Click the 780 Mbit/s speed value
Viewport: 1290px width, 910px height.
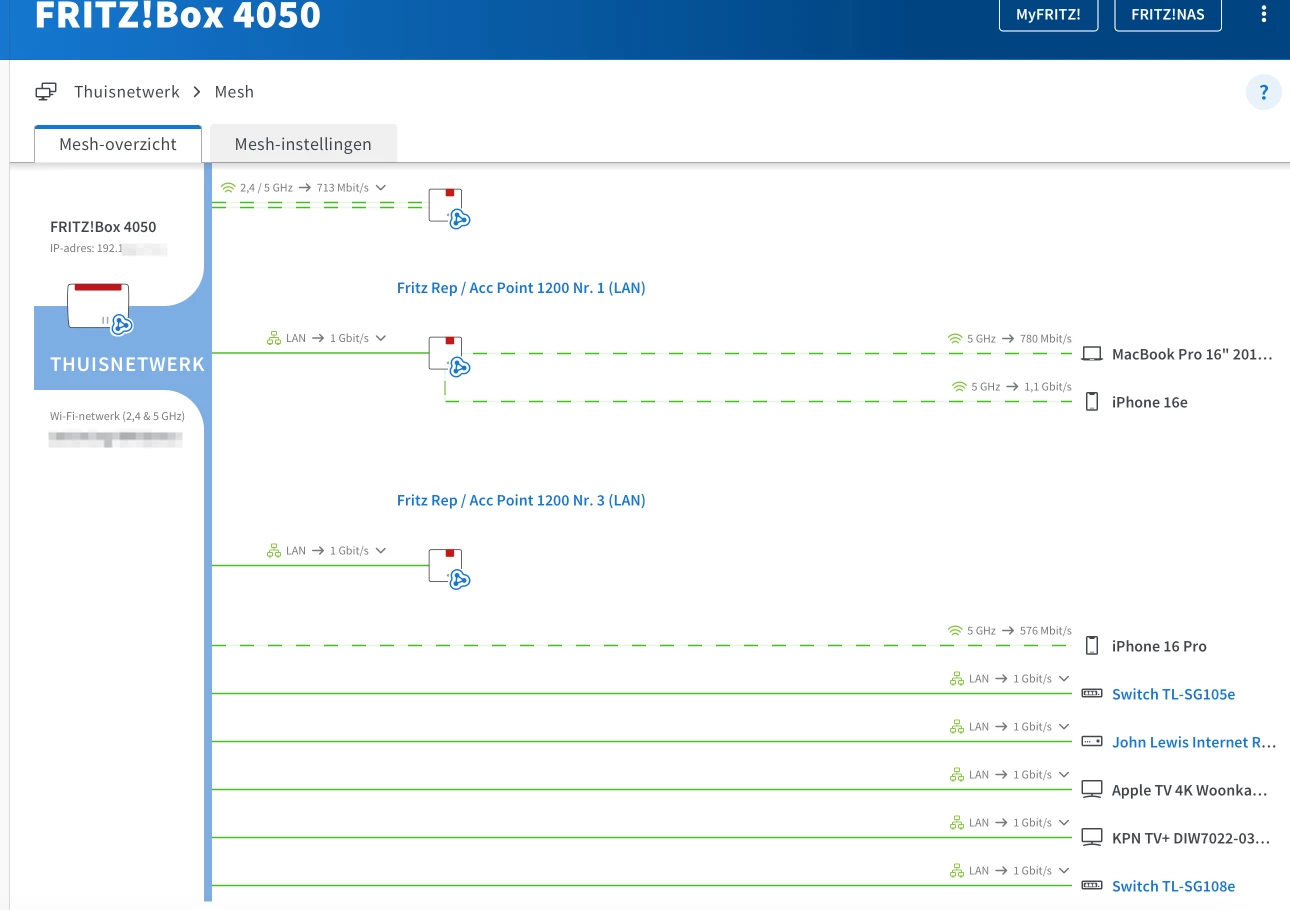1046,339
